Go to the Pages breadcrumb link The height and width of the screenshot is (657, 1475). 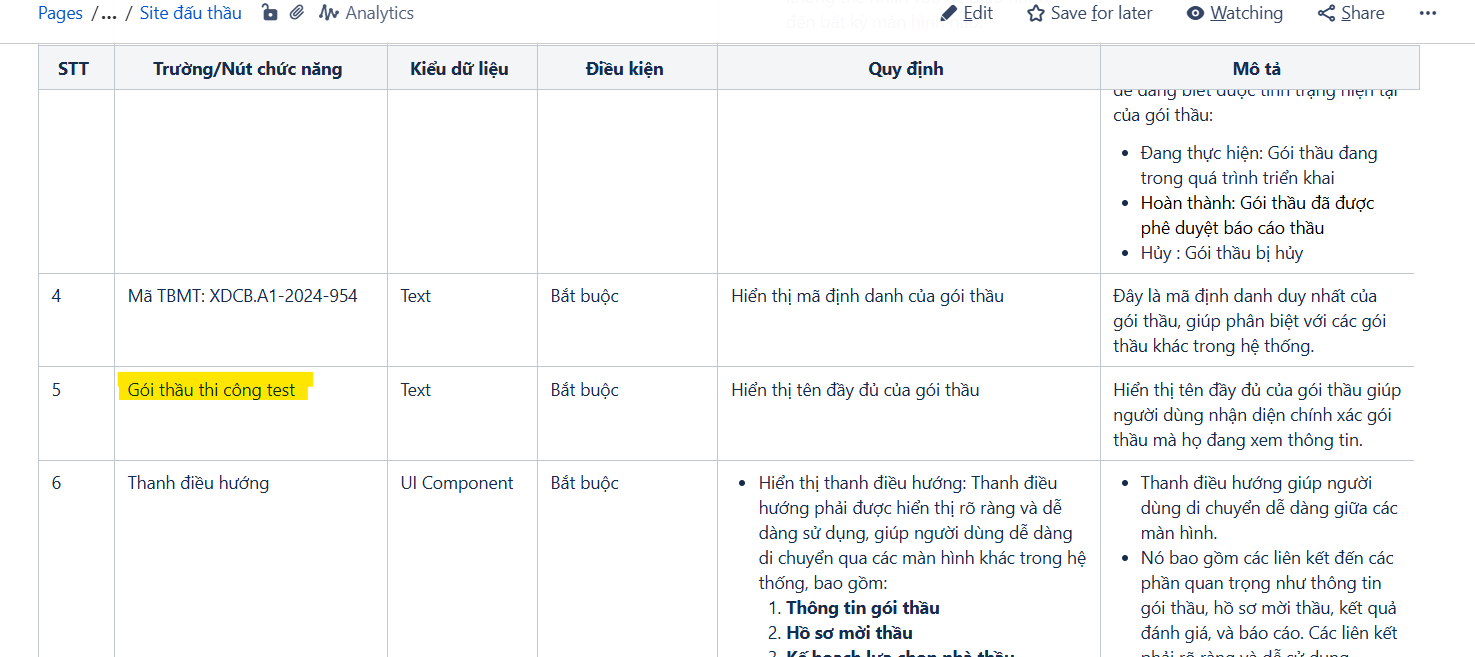tap(60, 13)
